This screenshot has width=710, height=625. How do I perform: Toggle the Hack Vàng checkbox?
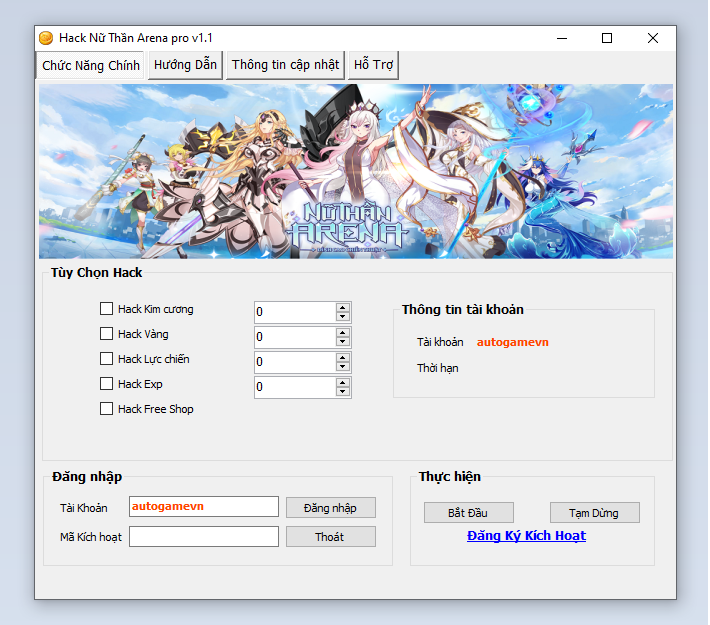tap(107, 334)
